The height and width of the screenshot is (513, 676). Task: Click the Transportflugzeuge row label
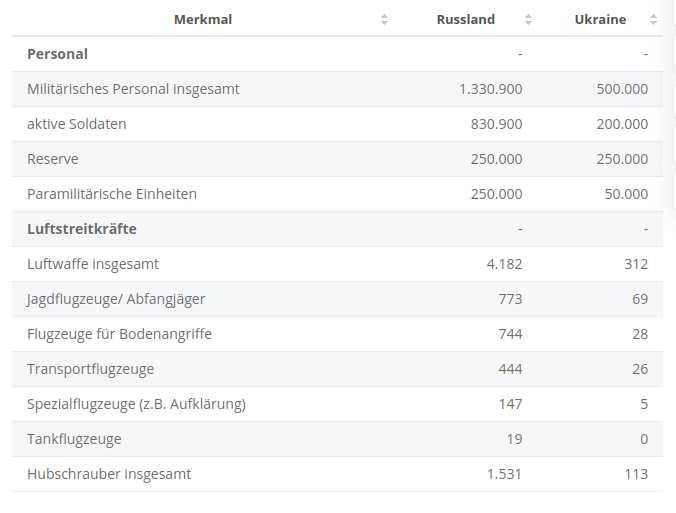[91, 369]
